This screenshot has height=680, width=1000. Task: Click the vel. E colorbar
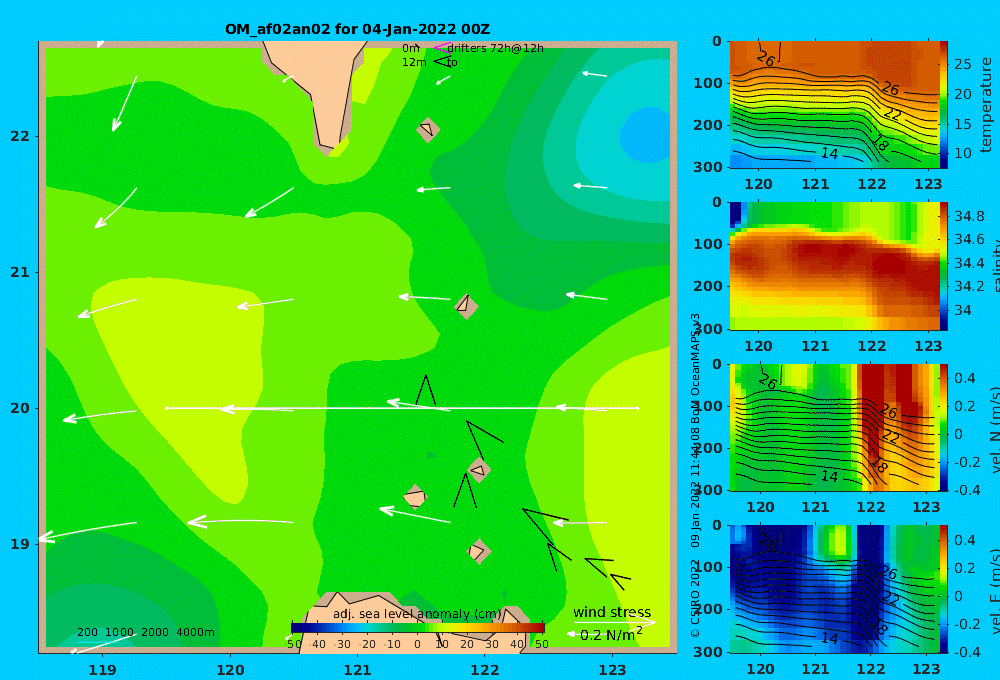(944, 589)
